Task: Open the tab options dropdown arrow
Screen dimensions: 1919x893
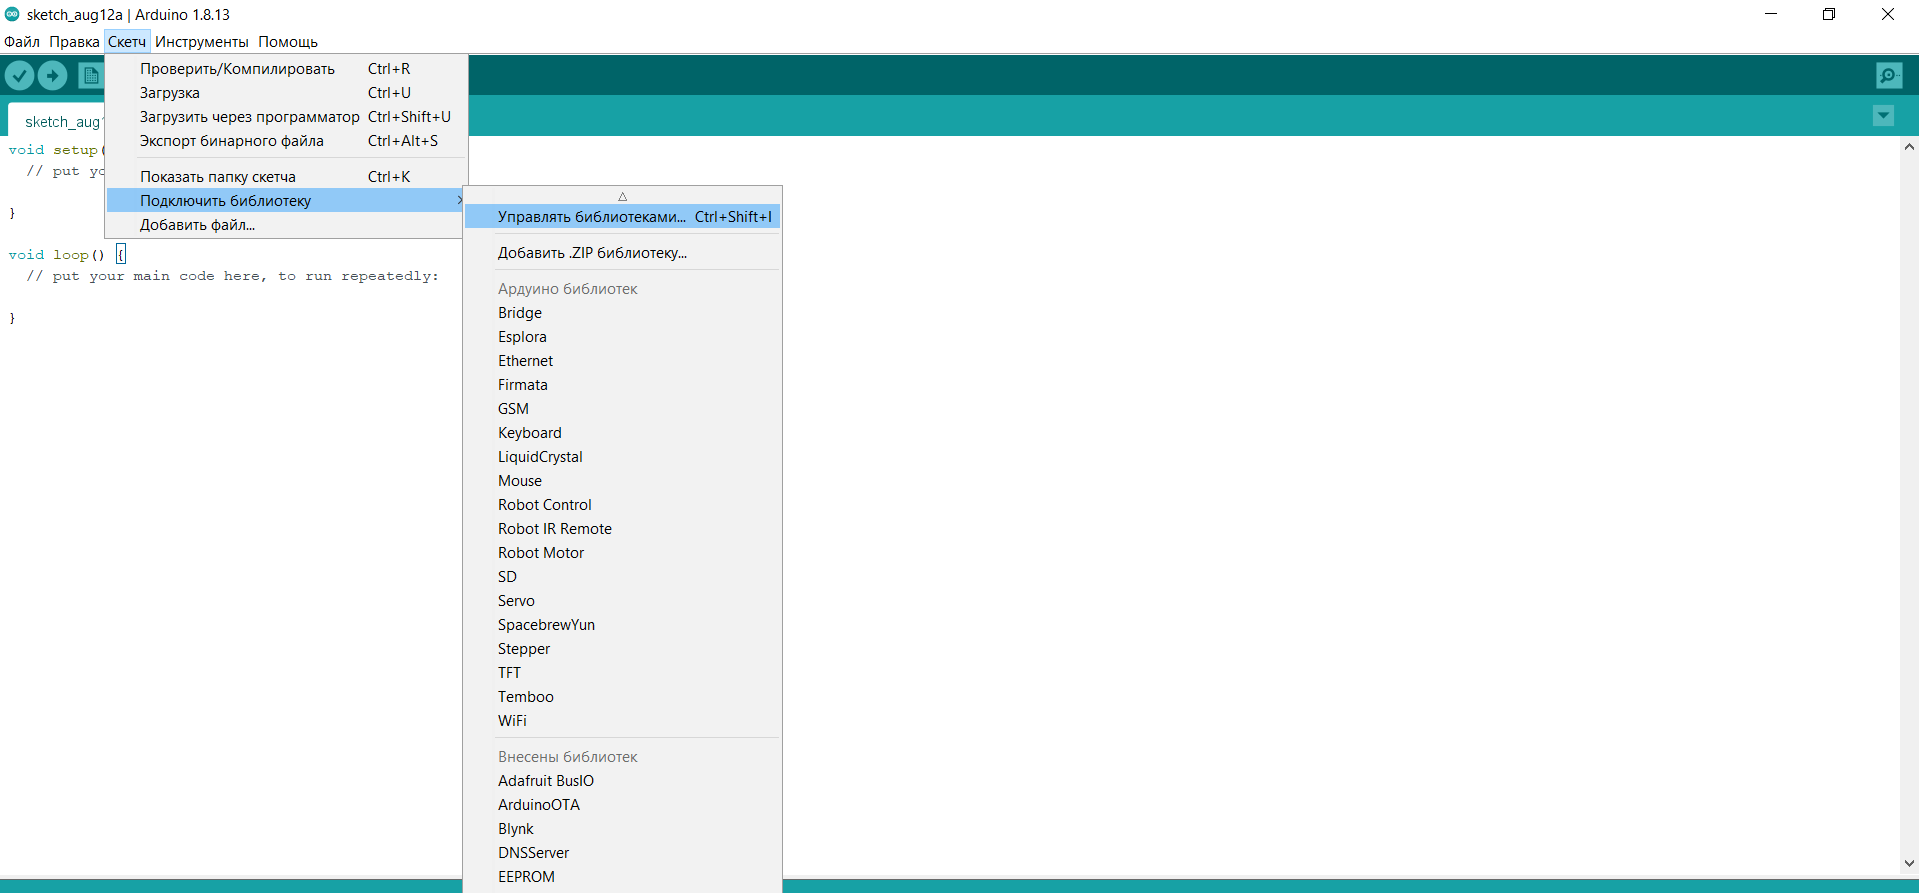Action: 1883,115
